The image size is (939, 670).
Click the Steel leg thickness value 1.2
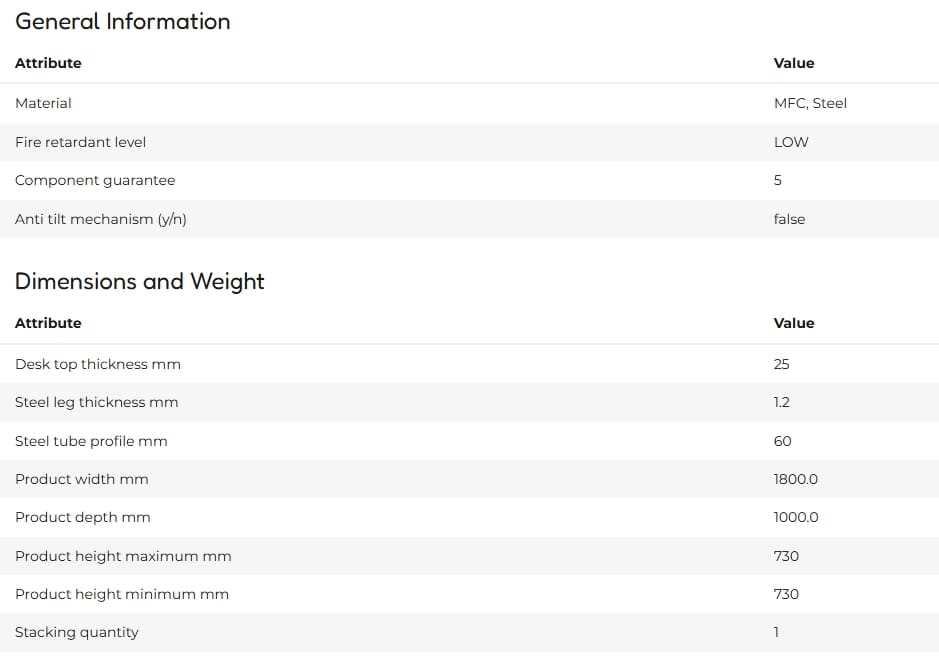tap(782, 402)
